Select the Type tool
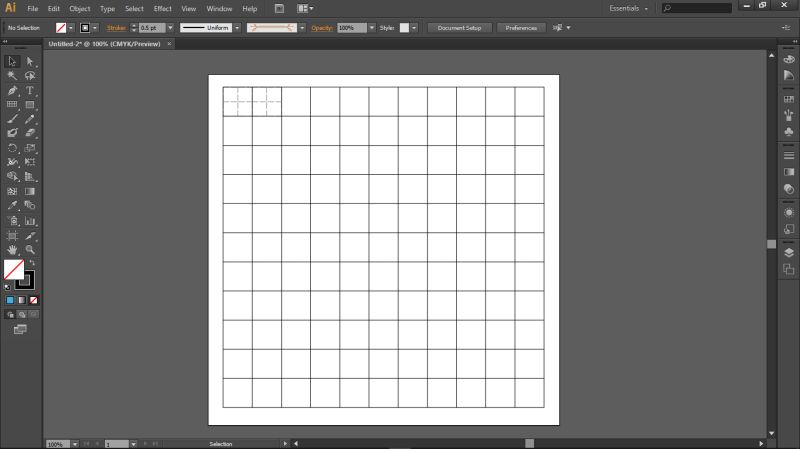The height and width of the screenshot is (449, 800). coord(30,91)
